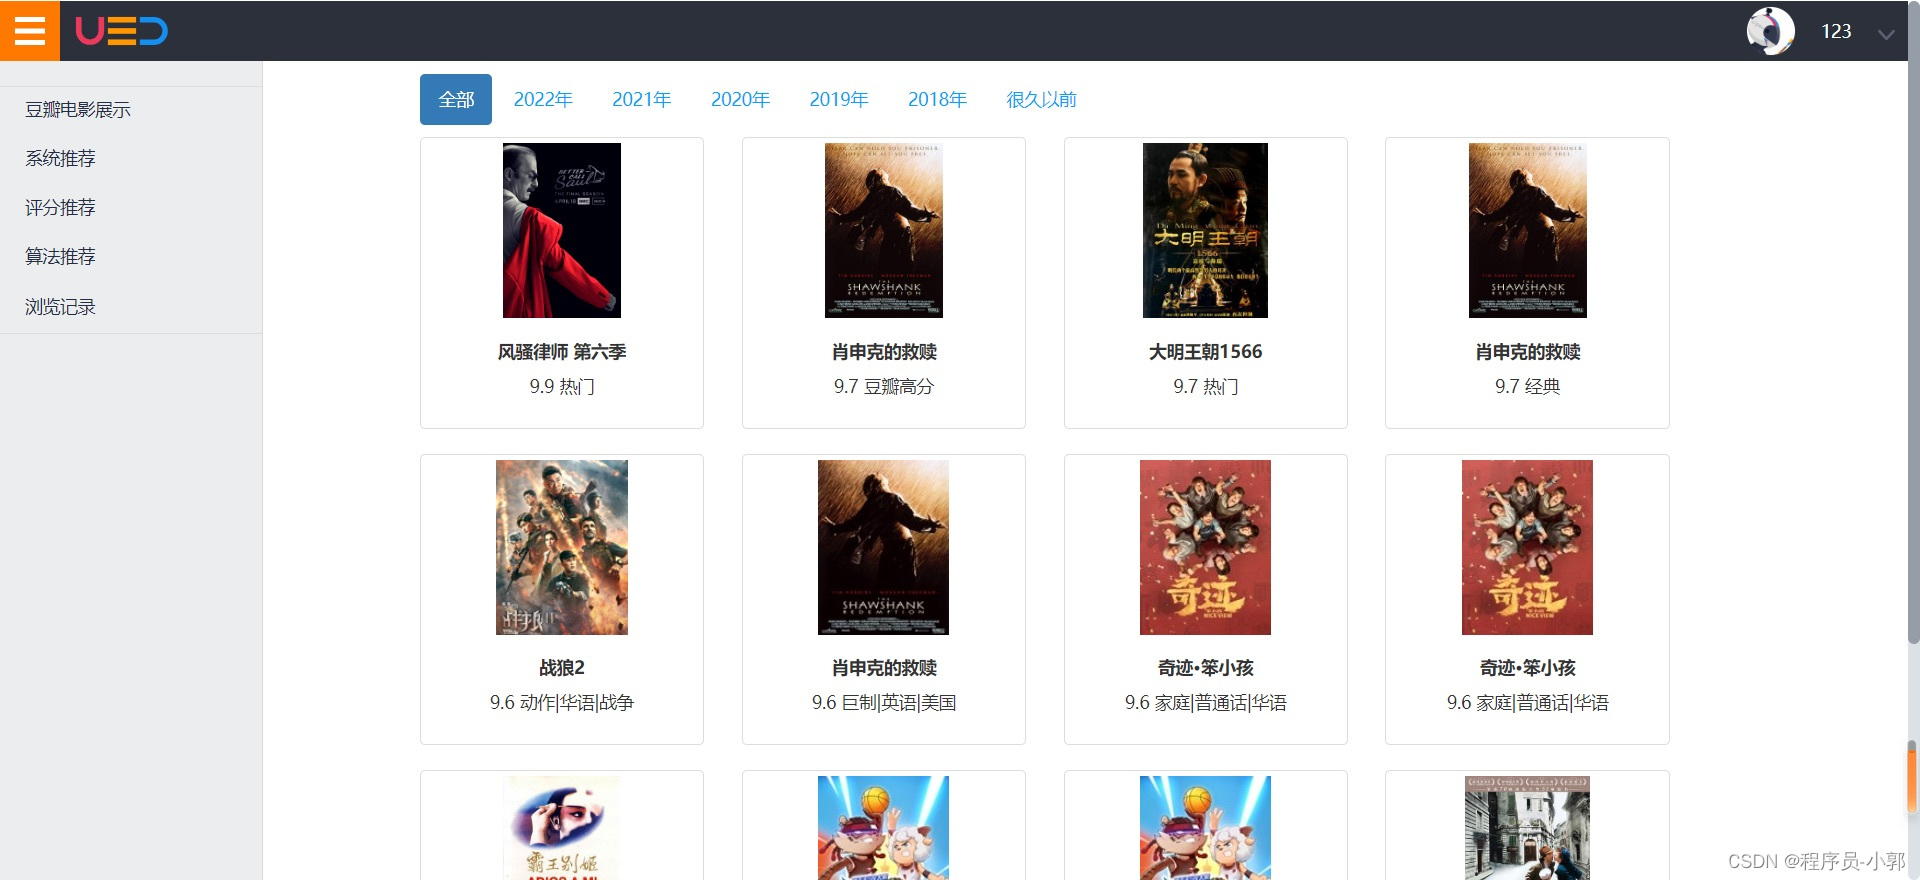
Task: Click the 战狼2 title
Action: [562, 668]
